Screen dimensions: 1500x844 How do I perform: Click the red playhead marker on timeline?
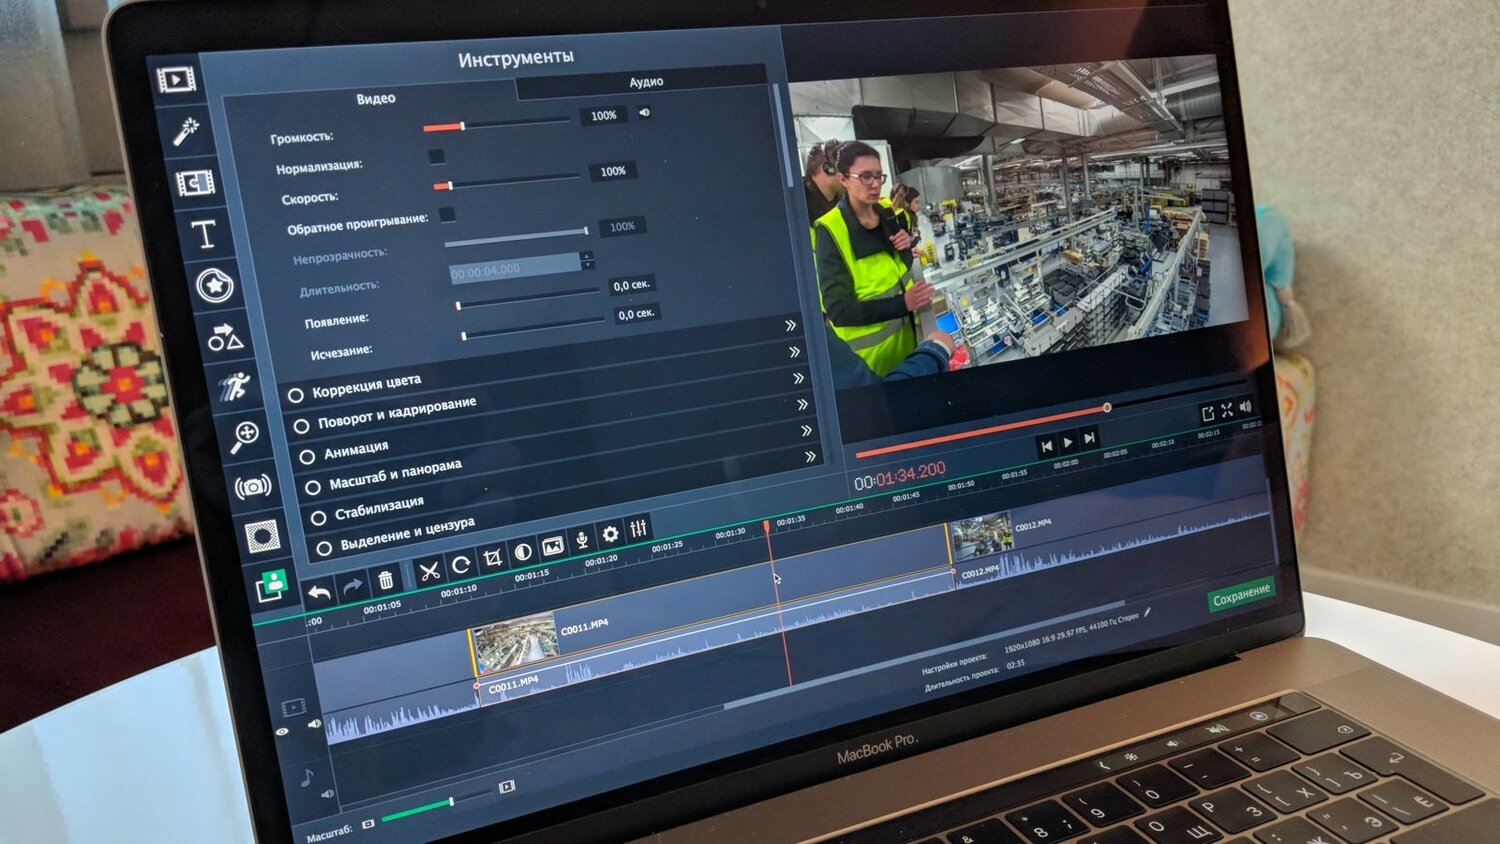[x=767, y=526]
